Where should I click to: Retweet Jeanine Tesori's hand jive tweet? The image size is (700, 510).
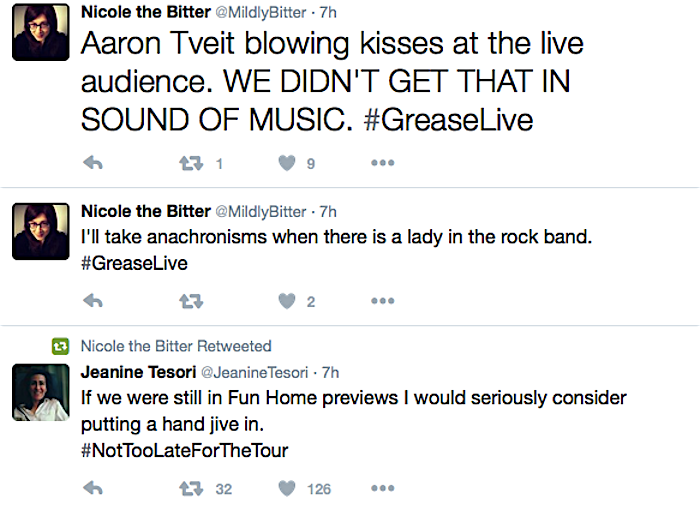coord(189,488)
